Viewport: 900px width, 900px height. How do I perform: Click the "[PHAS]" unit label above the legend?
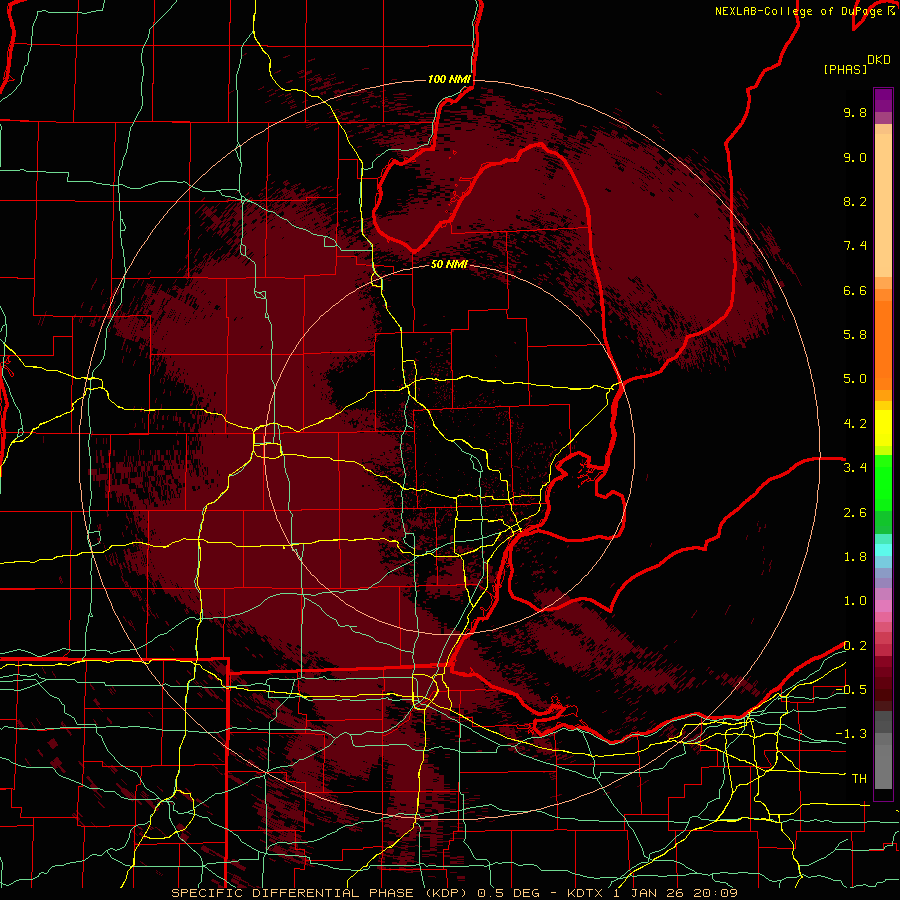pos(845,69)
